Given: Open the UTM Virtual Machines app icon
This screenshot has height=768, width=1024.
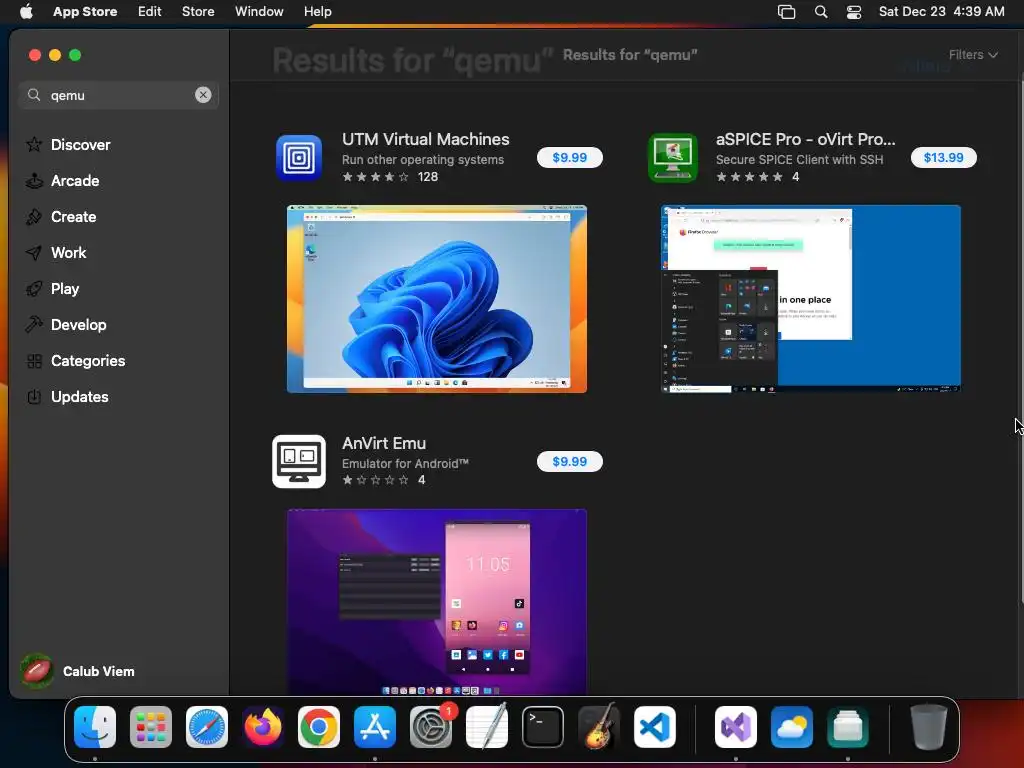Looking at the screenshot, I should tap(298, 157).
